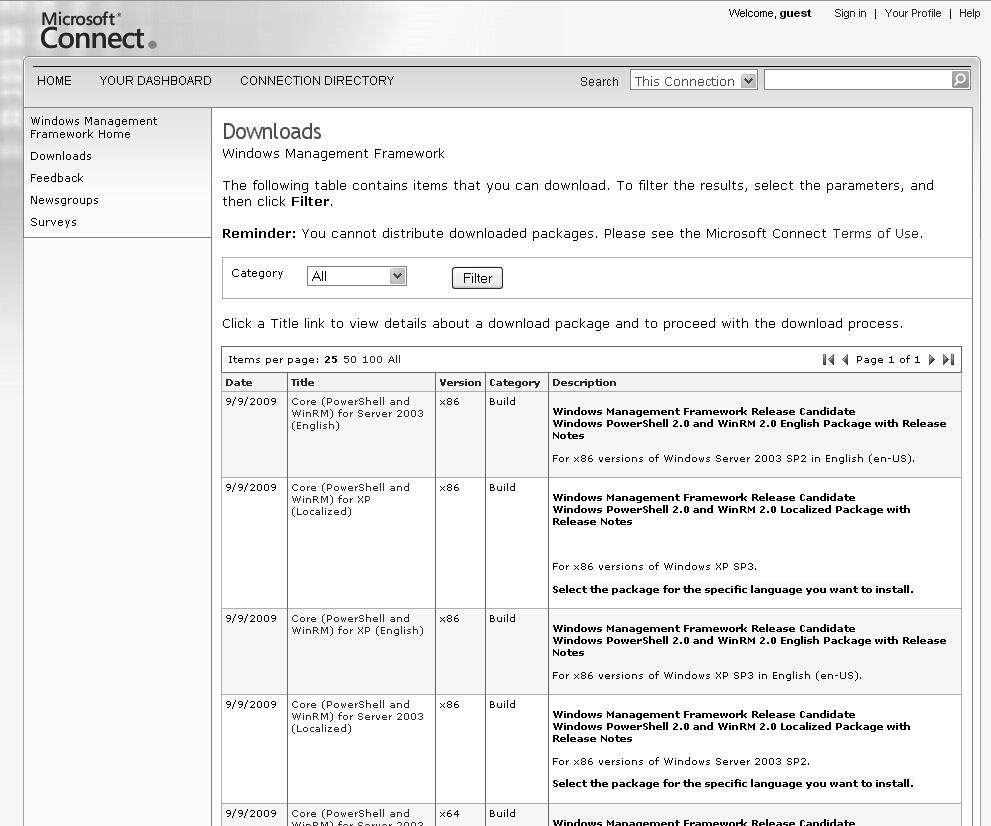Screen dimensions: 991x826
Task: Click 'Page 1 of 1' pager text
Action: [x=888, y=360]
